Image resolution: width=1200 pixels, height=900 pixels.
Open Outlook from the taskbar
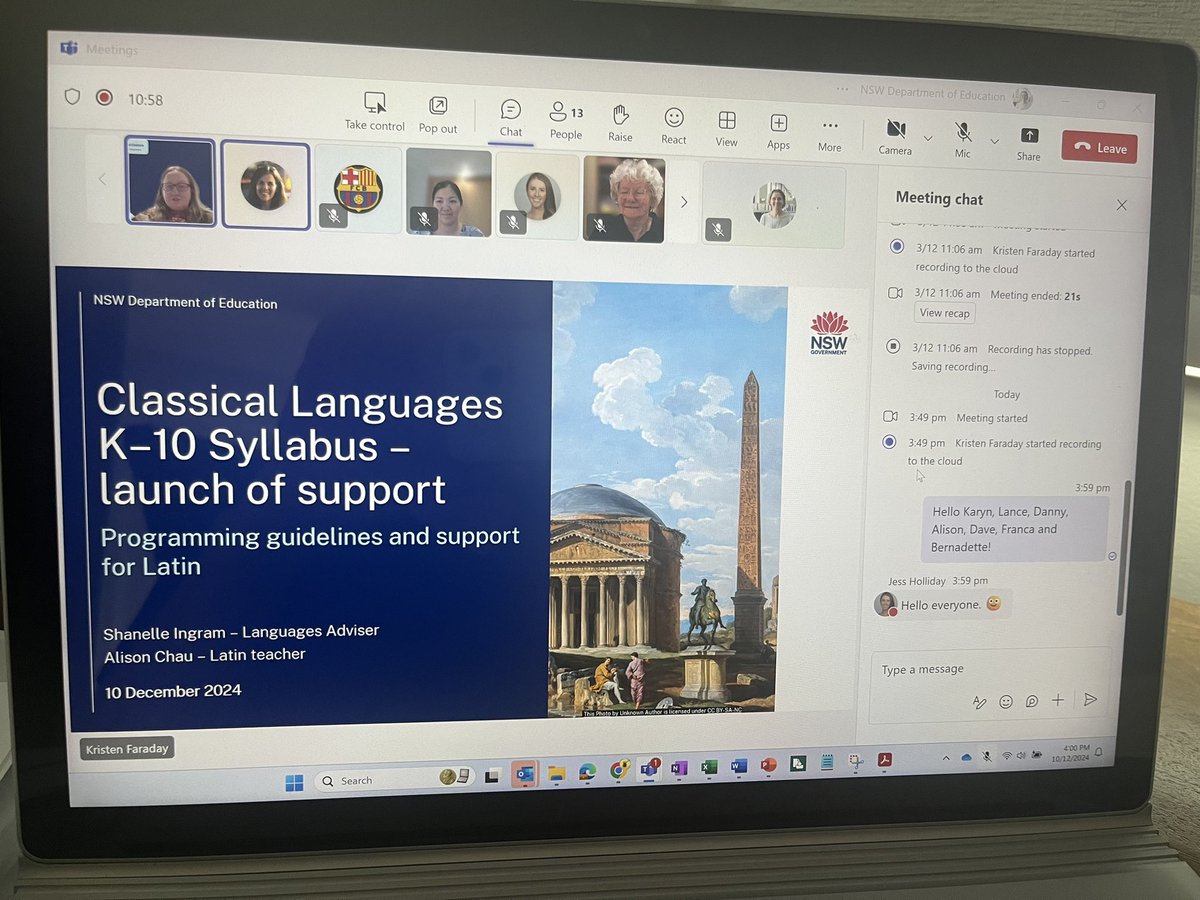(x=523, y=774)
